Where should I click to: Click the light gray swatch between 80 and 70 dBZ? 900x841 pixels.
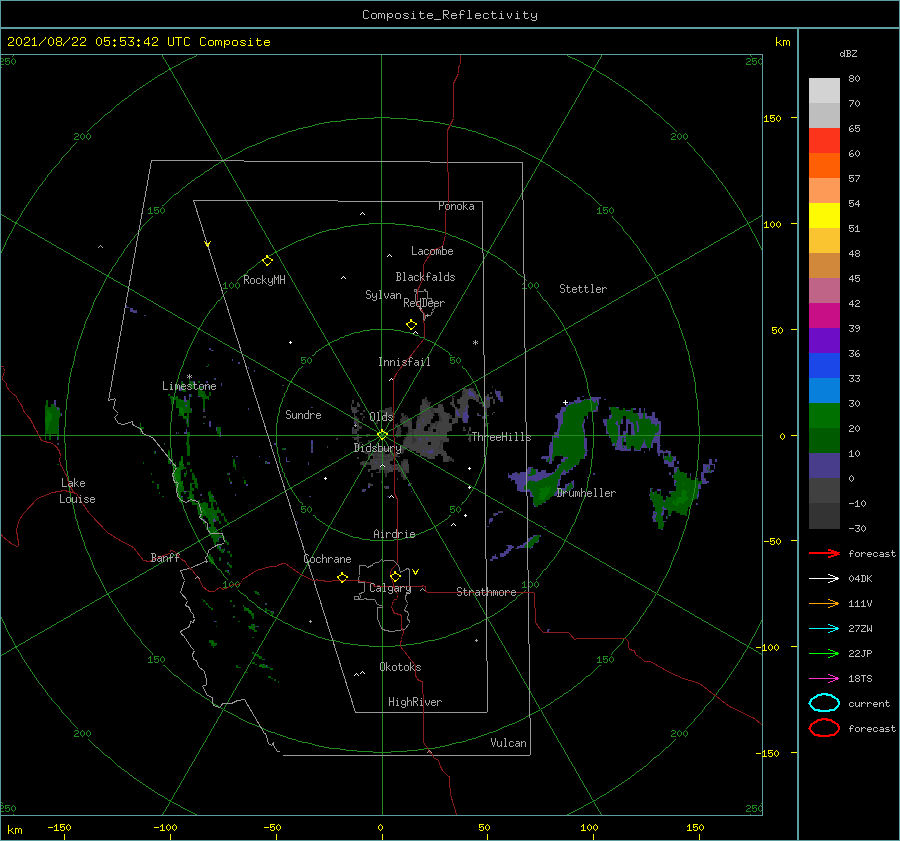pos(824,91)
